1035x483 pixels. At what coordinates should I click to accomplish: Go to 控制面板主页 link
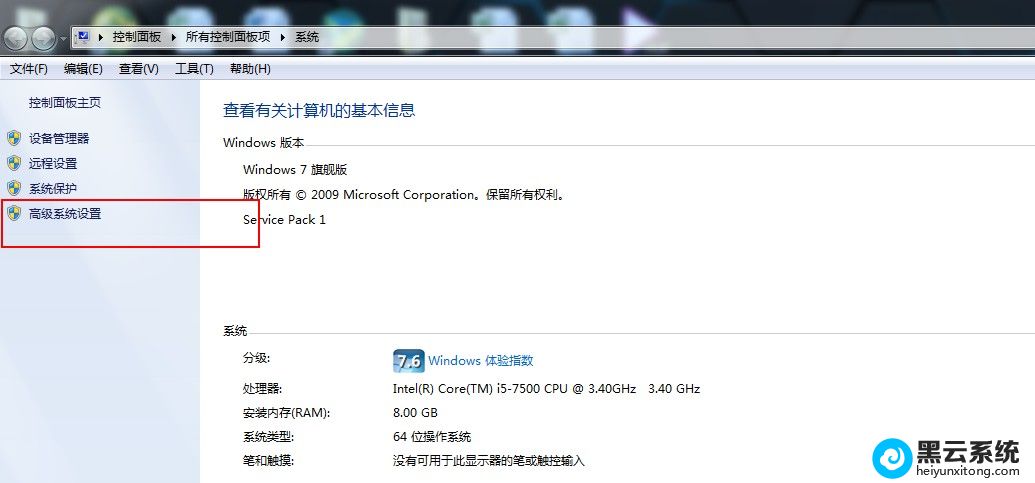tap(65, 102)
